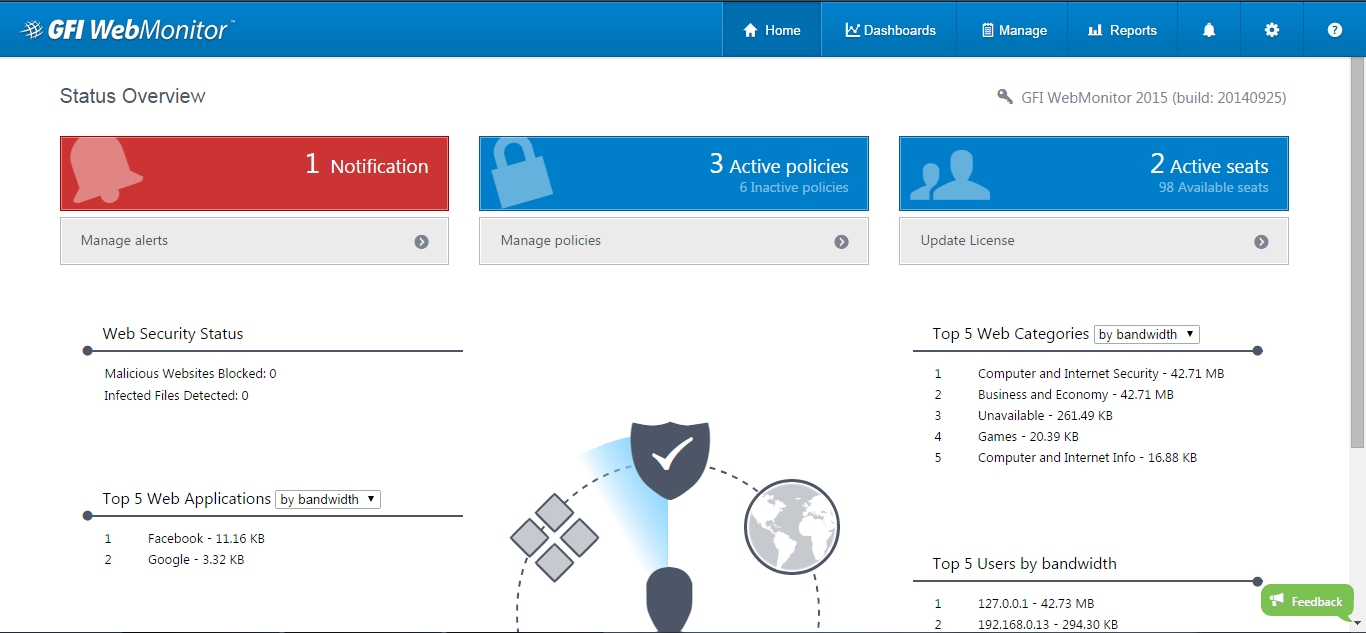This screenshot has height=633, width=1366.
Task: Click the Web Security Status heading
Action: [173, 334]
